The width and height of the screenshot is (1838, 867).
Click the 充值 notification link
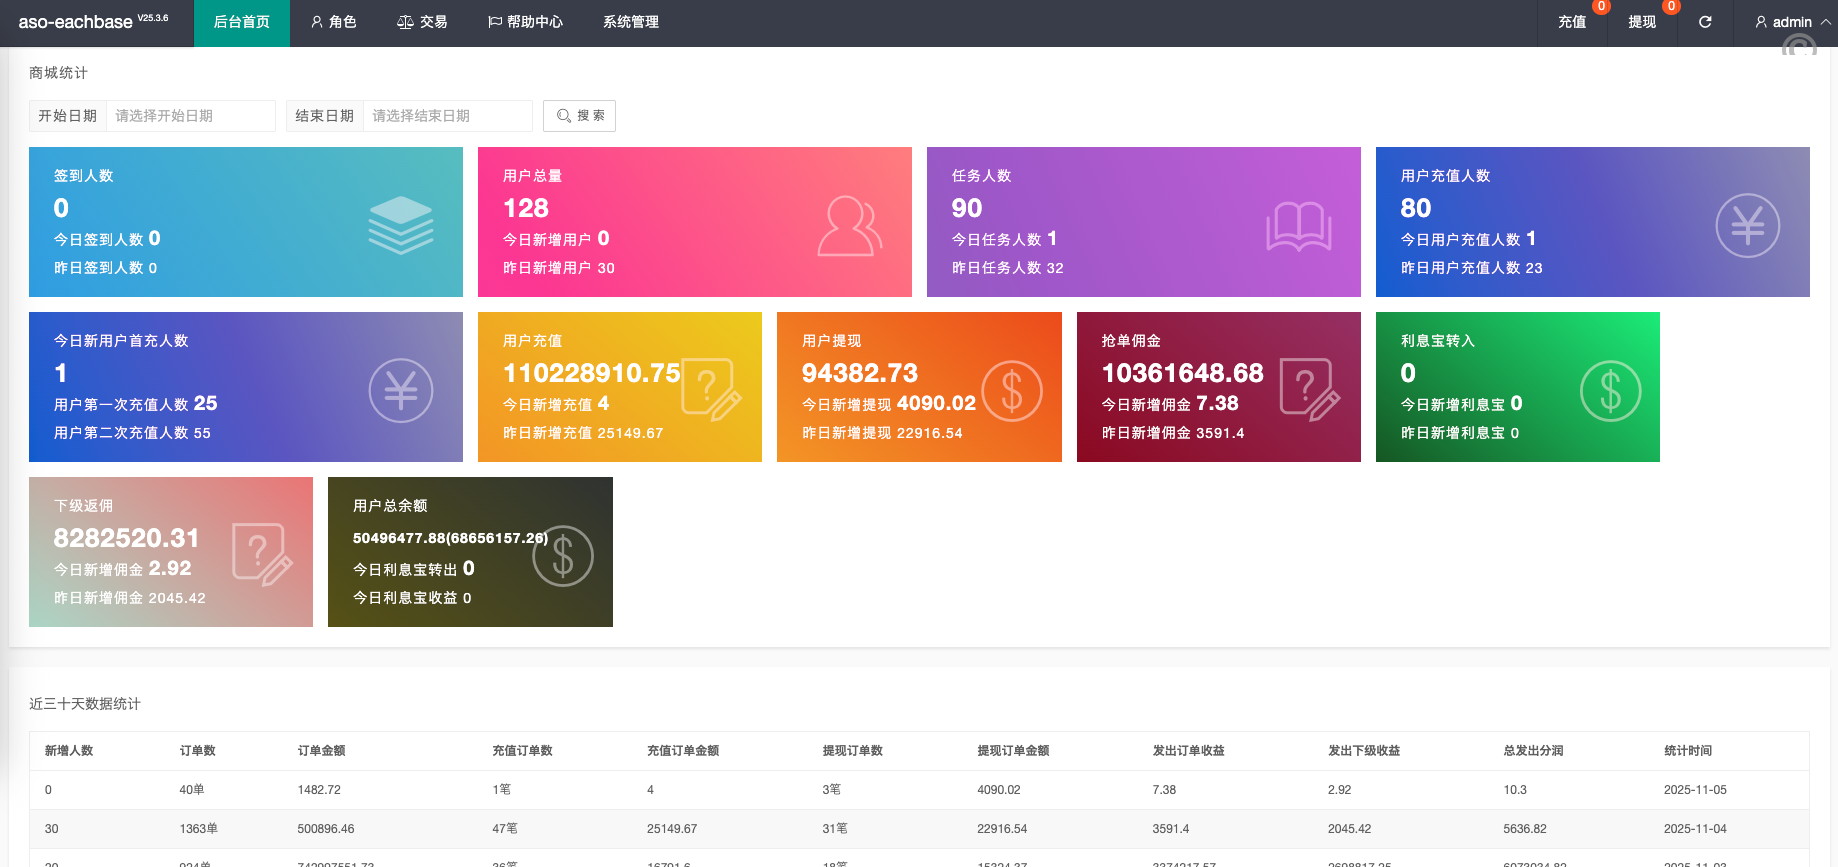(x=1571, y=22)
